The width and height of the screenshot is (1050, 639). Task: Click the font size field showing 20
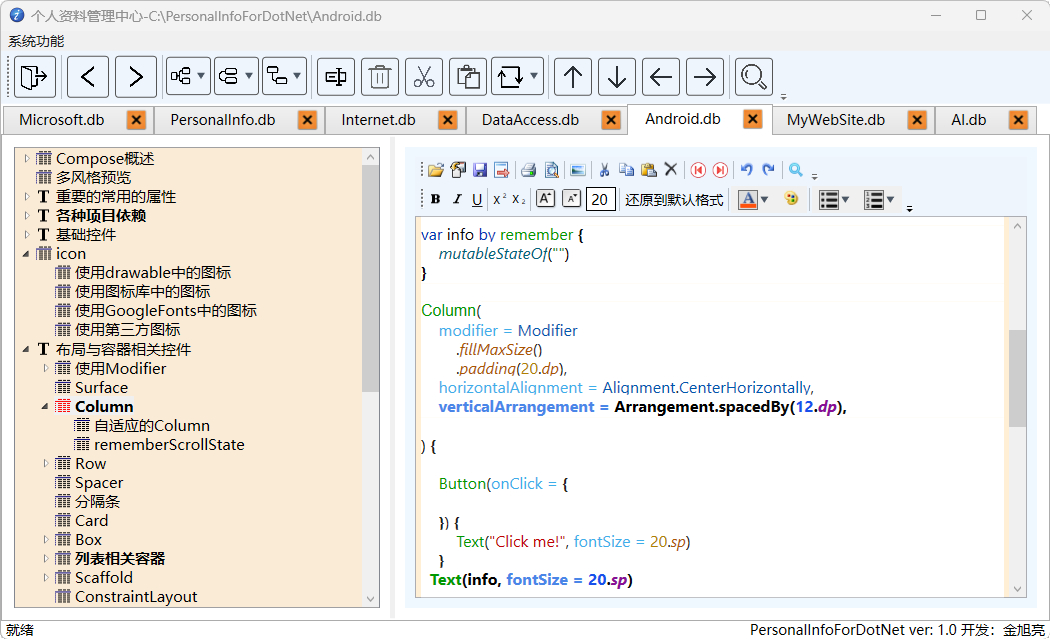(601, 199)
